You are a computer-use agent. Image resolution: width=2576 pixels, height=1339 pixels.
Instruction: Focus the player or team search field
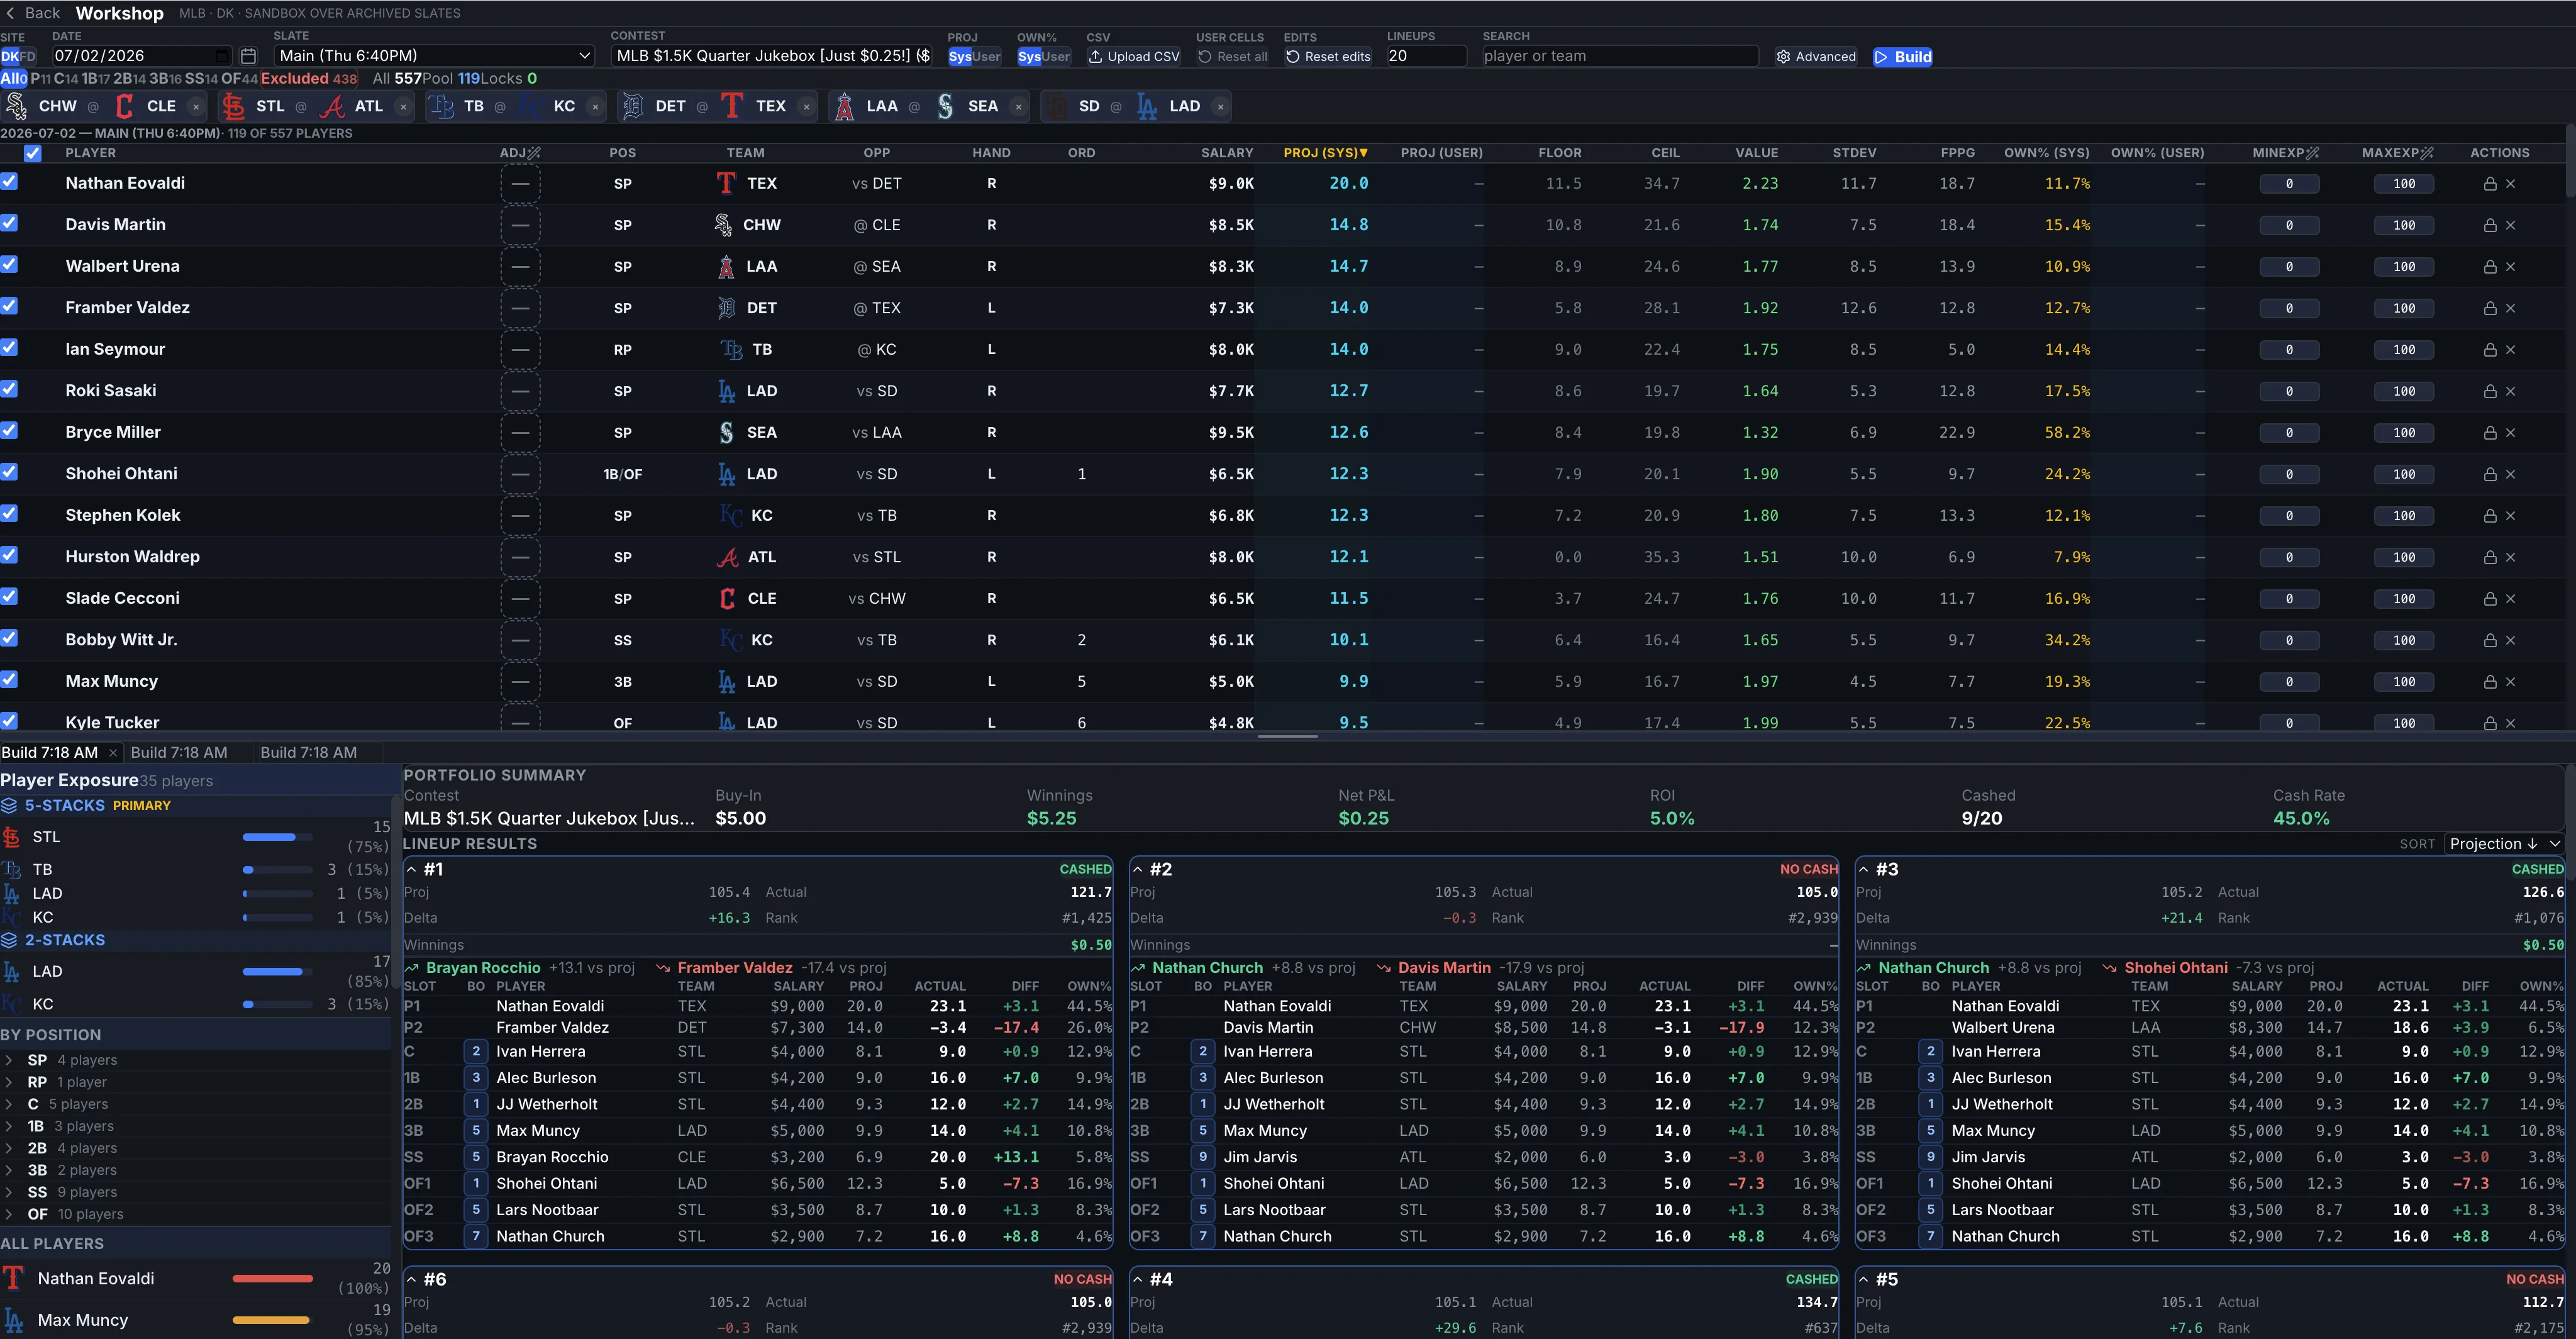pyautogui.click(x=1619, y=57)
